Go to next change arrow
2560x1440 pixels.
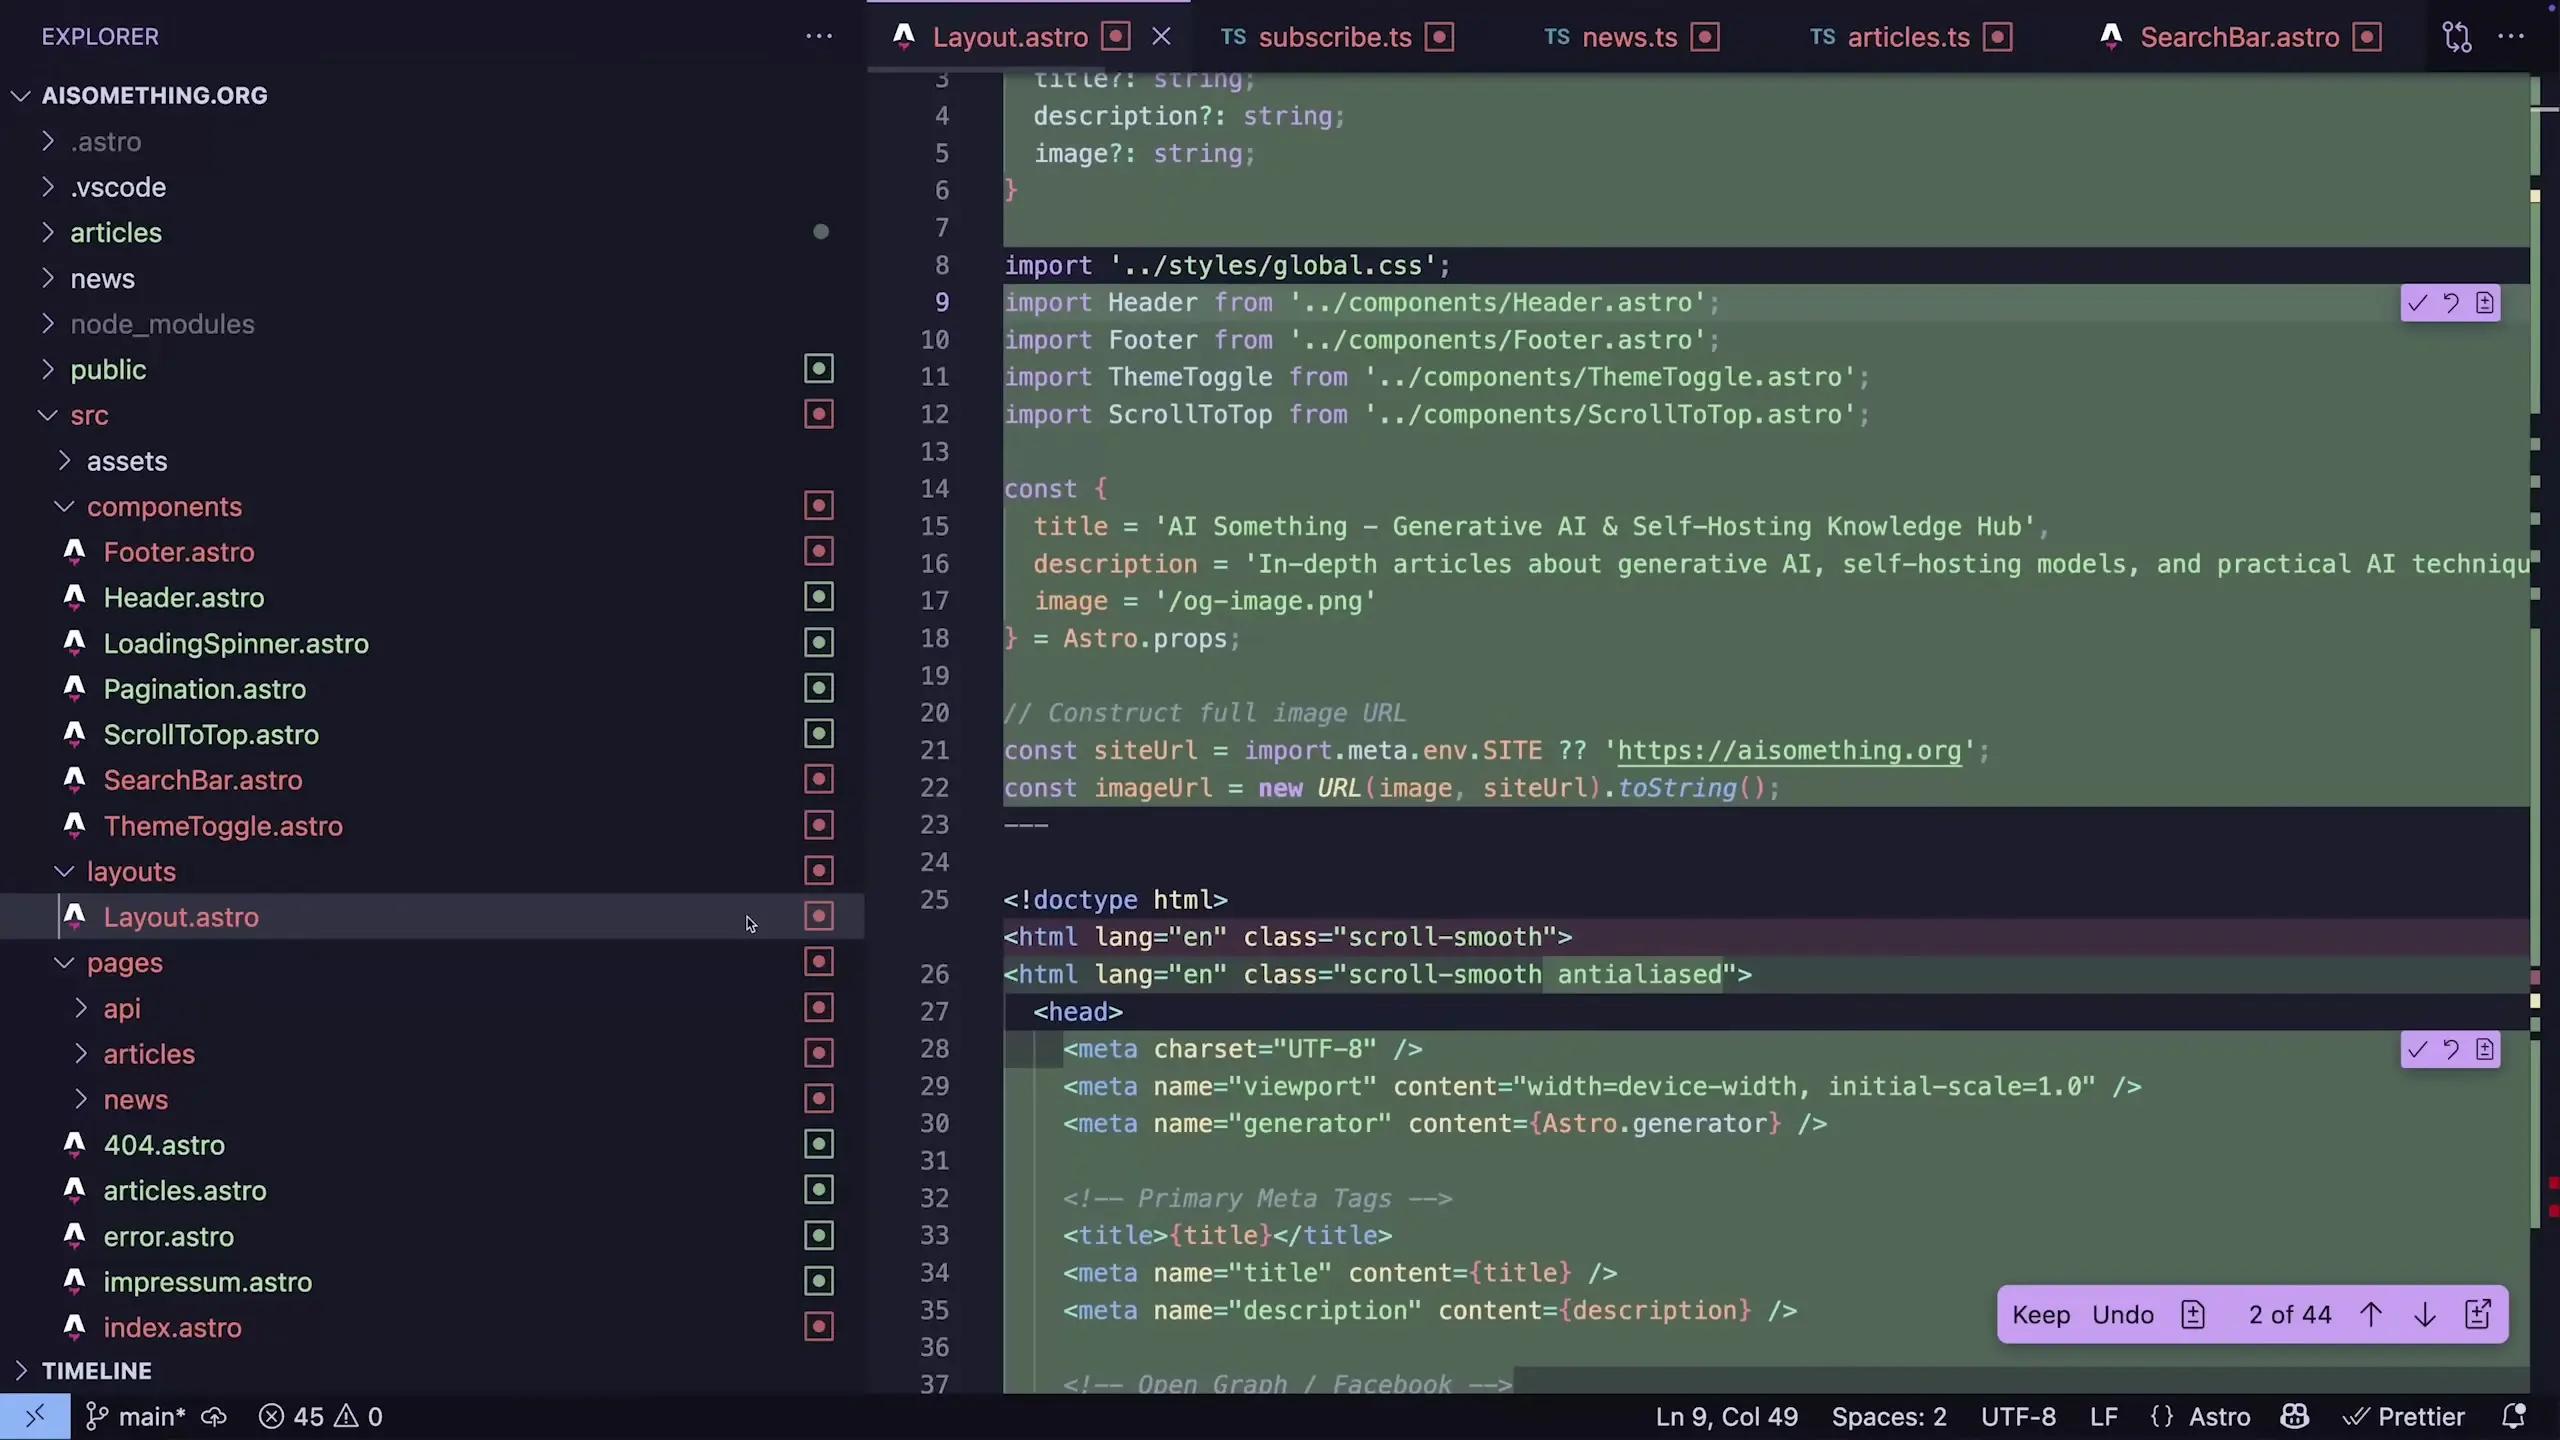click(2425, 1315)
